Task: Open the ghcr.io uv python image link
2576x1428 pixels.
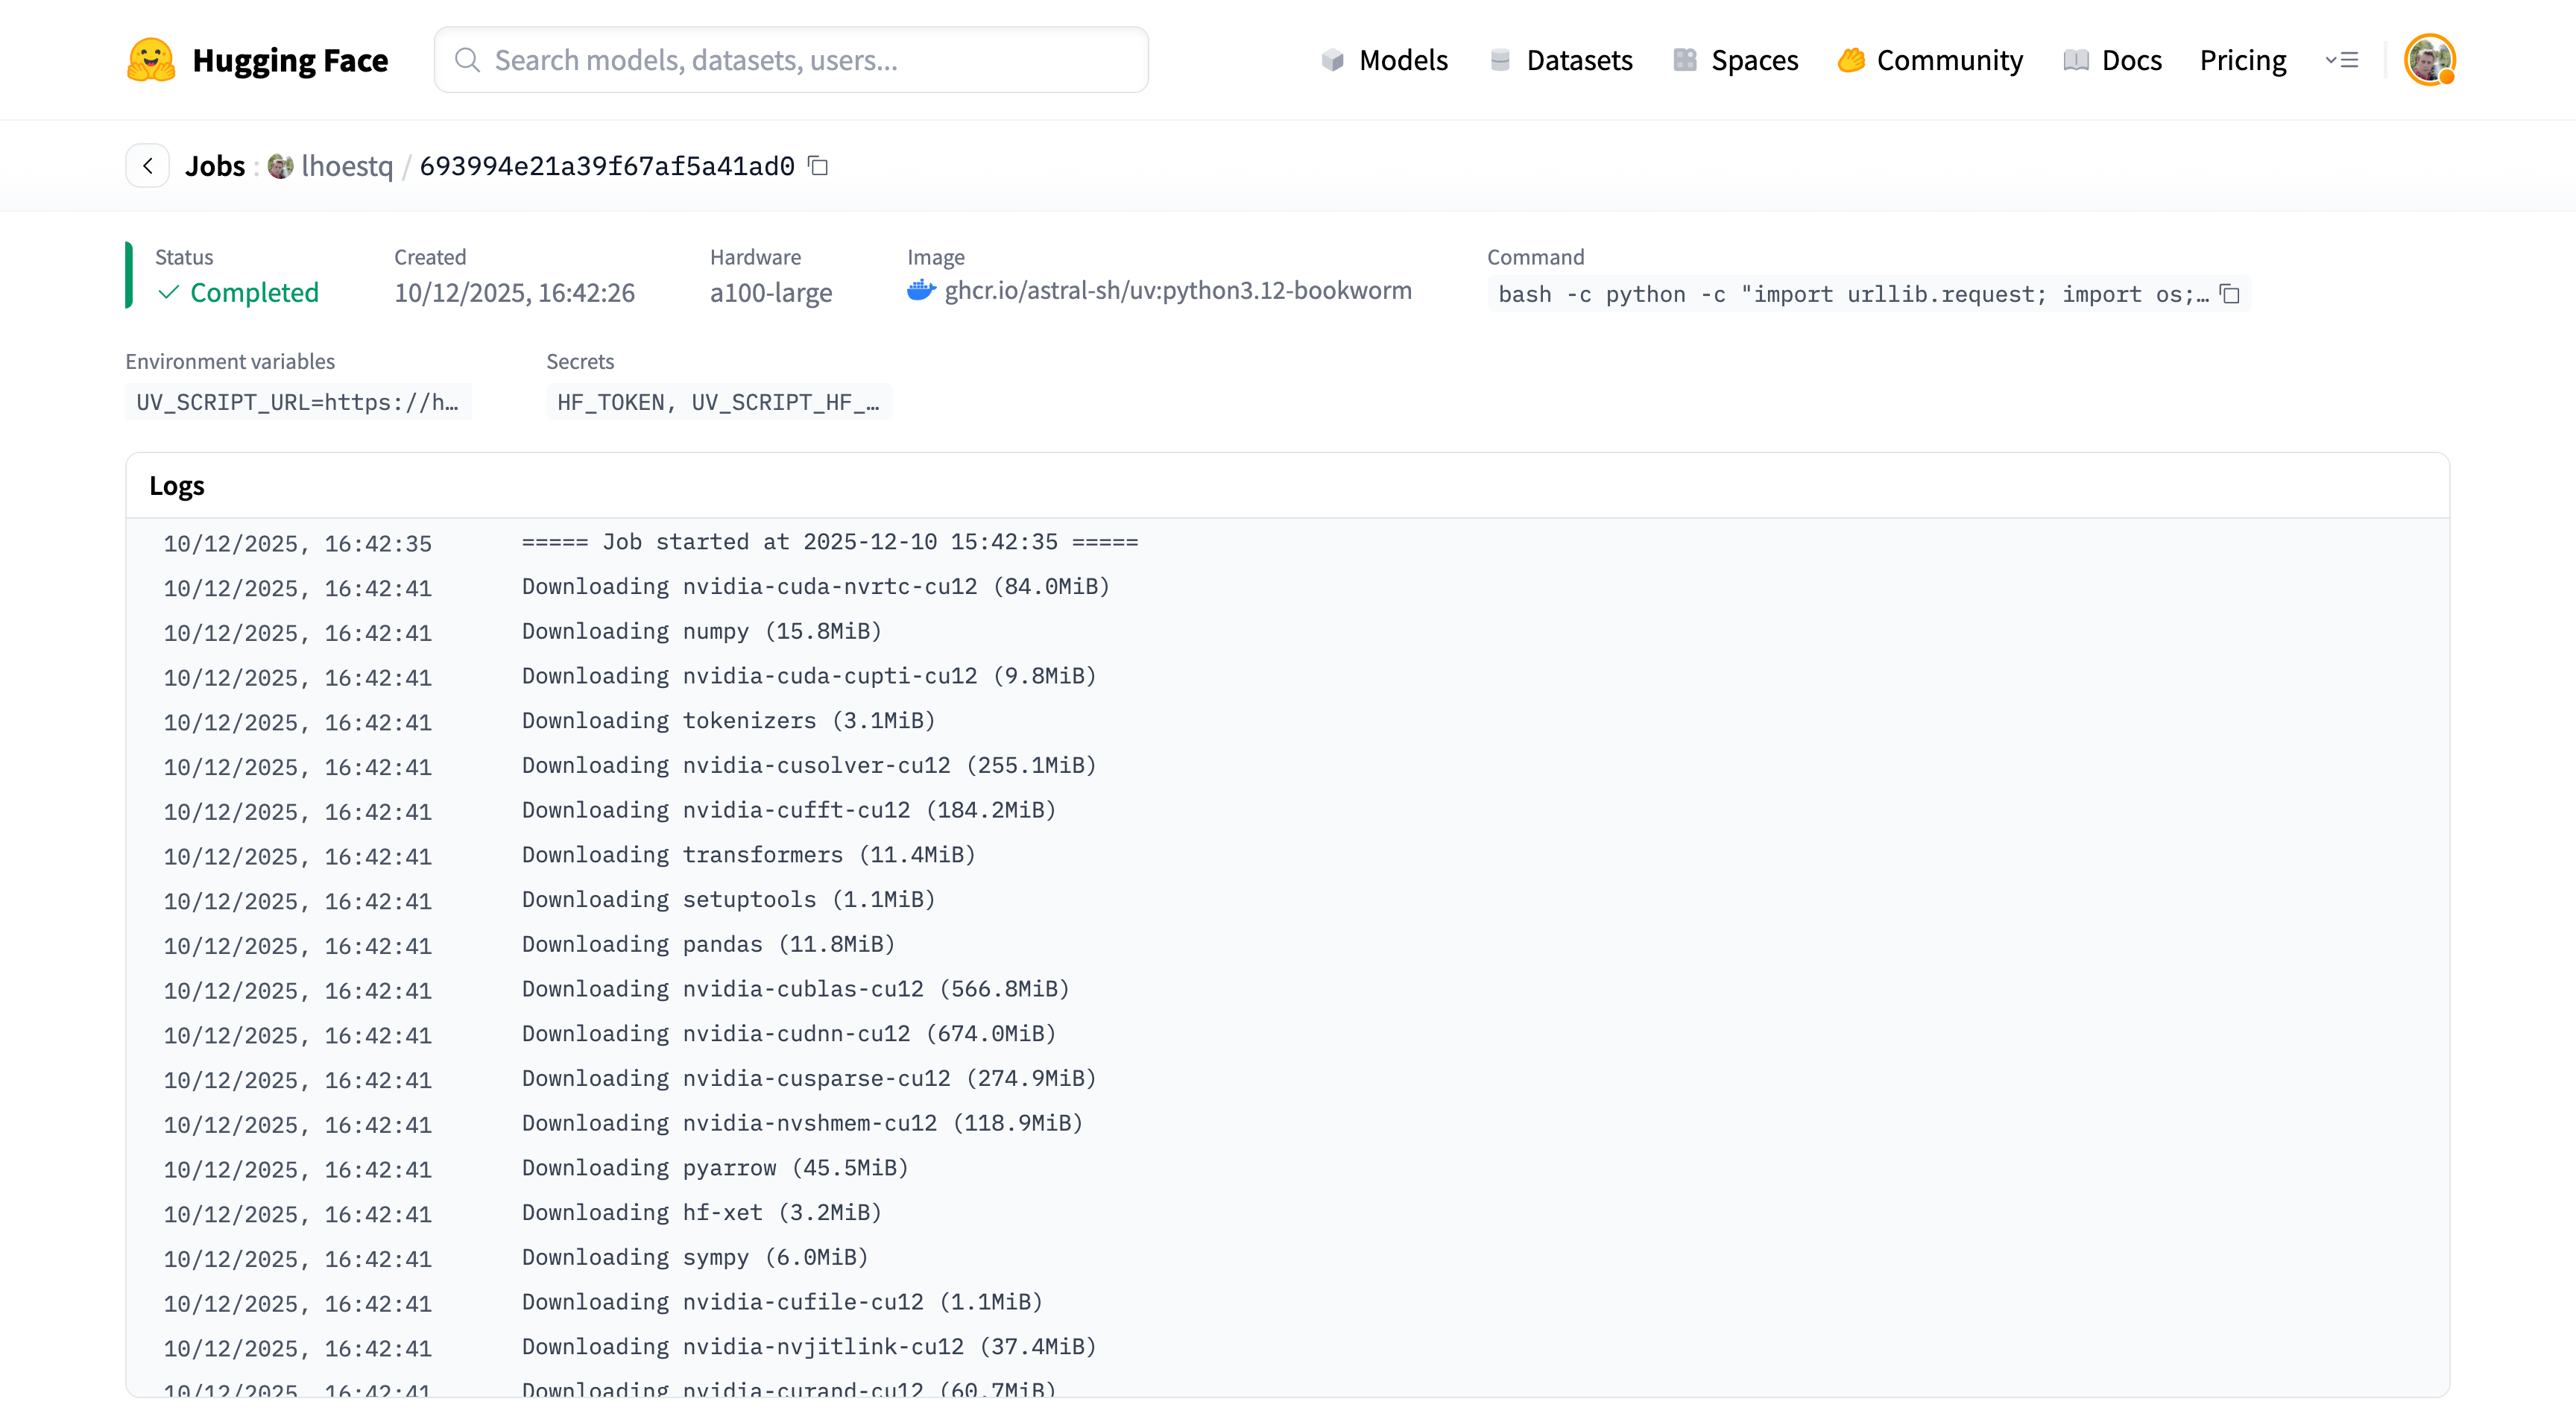Action: point(1177,291)
